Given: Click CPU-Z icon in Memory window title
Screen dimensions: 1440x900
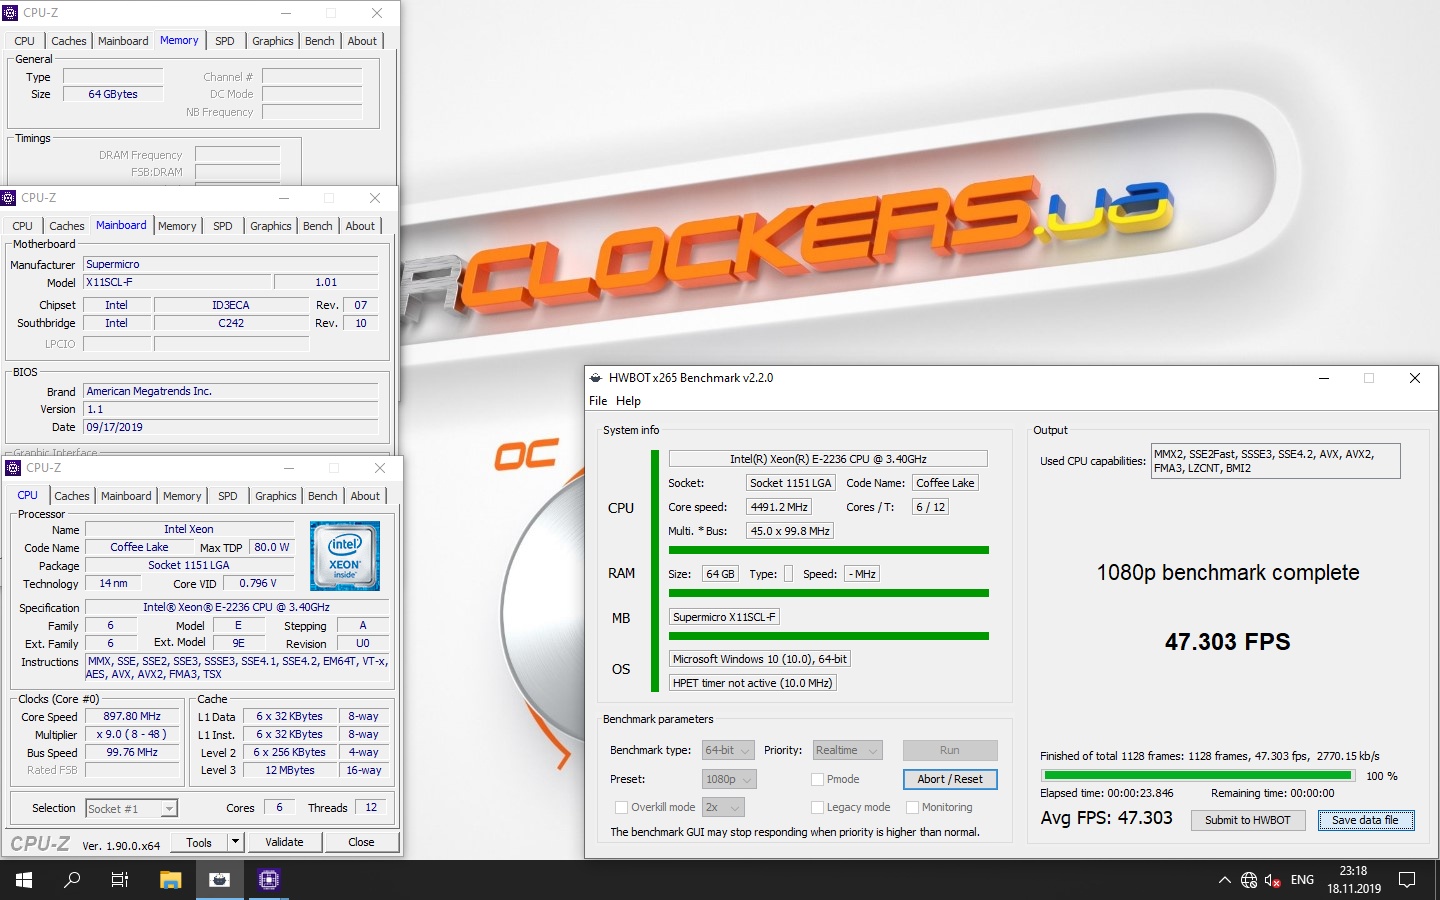Looking at the screenshot, I should [x=11, y=13].
